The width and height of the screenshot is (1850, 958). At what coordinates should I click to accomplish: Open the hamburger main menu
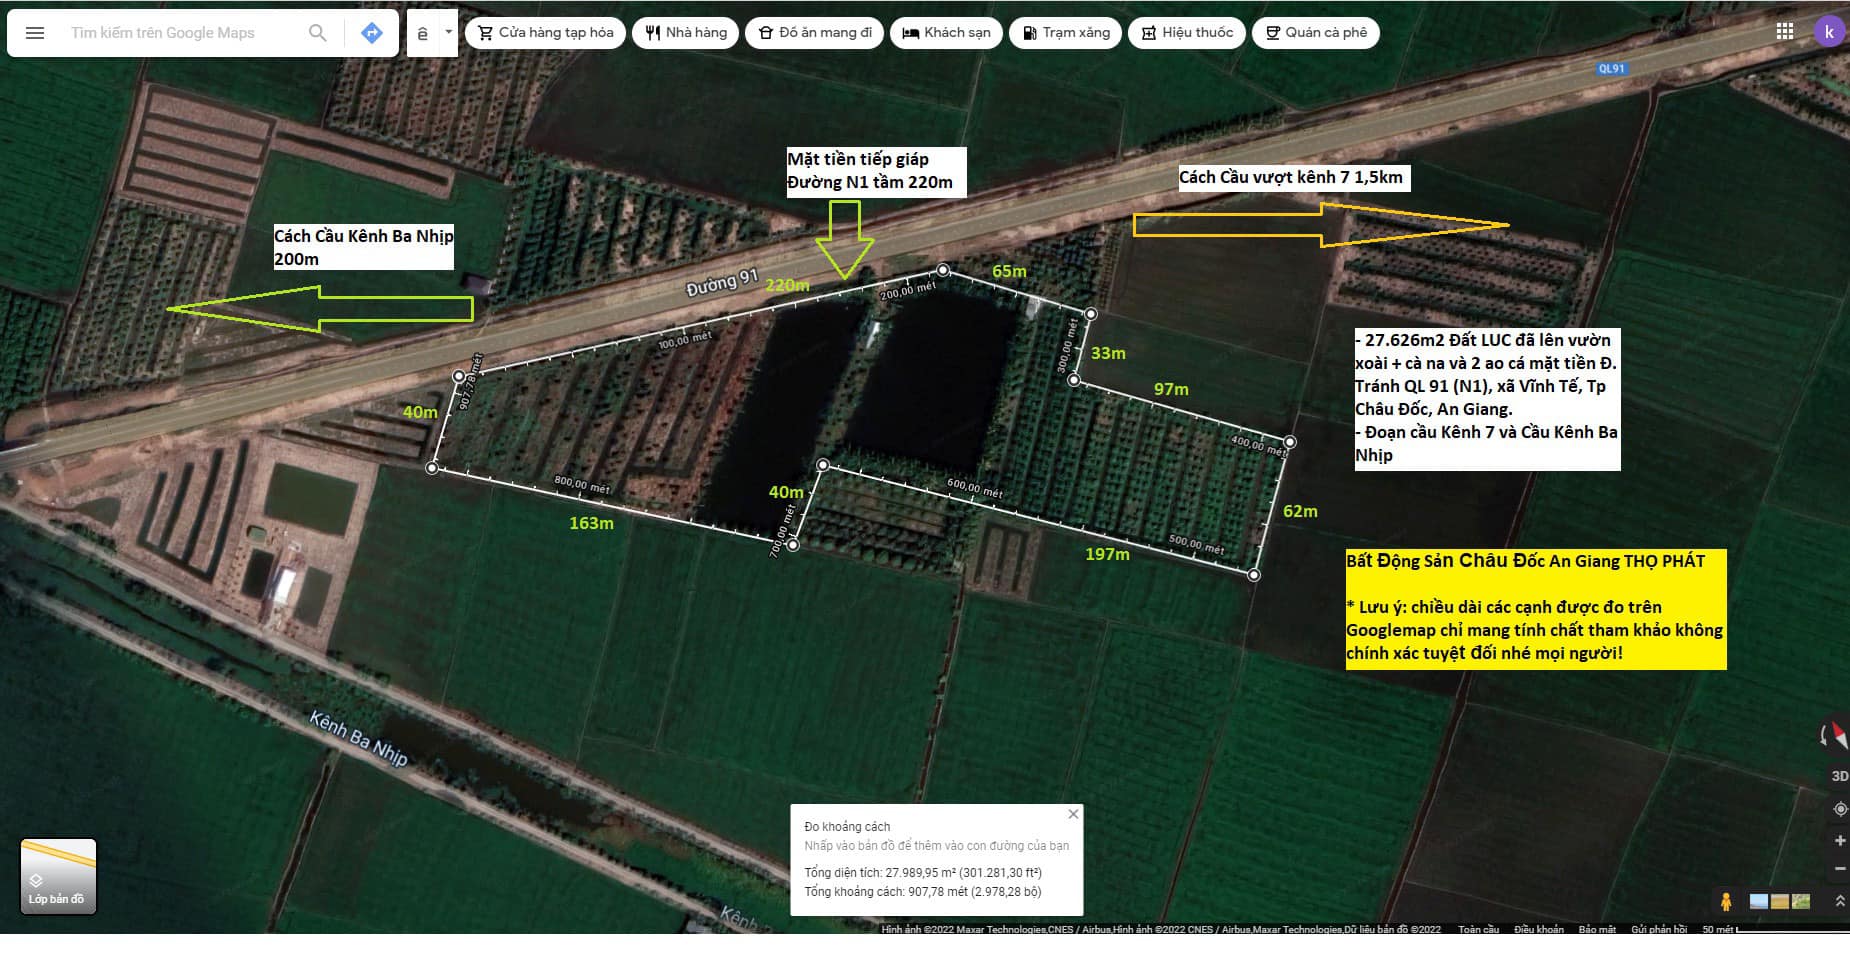click(35, 33)
